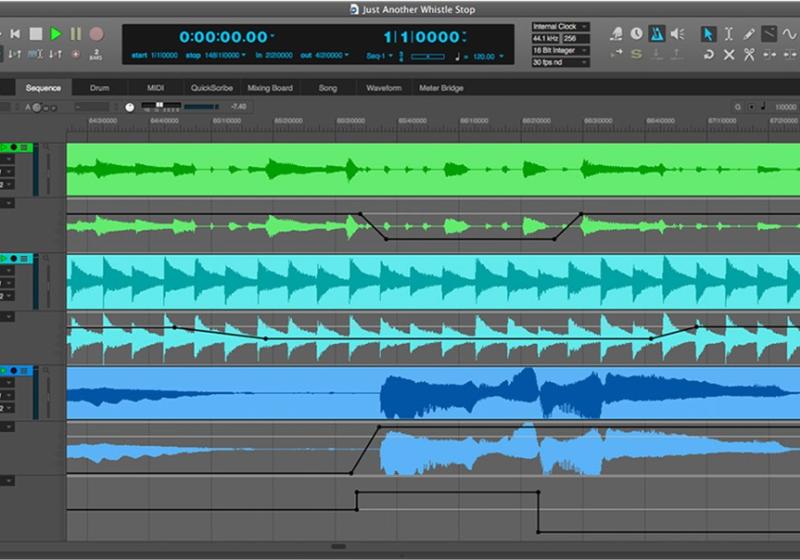Toggle the audible mode speaker icon

point(677,34)
